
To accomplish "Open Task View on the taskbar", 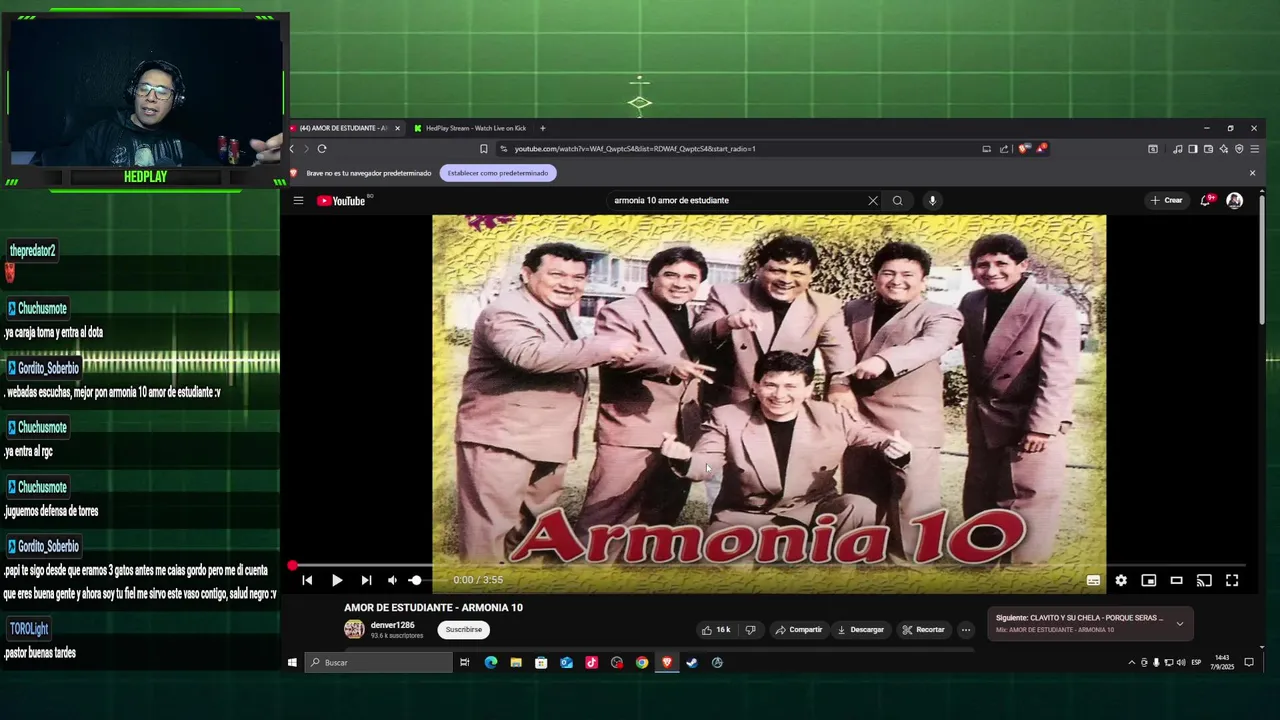I will click(465, 662).
